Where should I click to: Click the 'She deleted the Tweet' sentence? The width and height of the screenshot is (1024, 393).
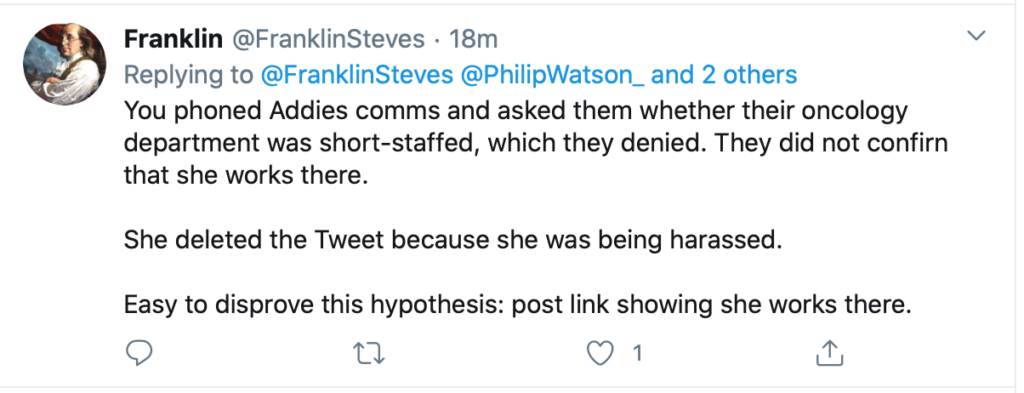[453, 240]
